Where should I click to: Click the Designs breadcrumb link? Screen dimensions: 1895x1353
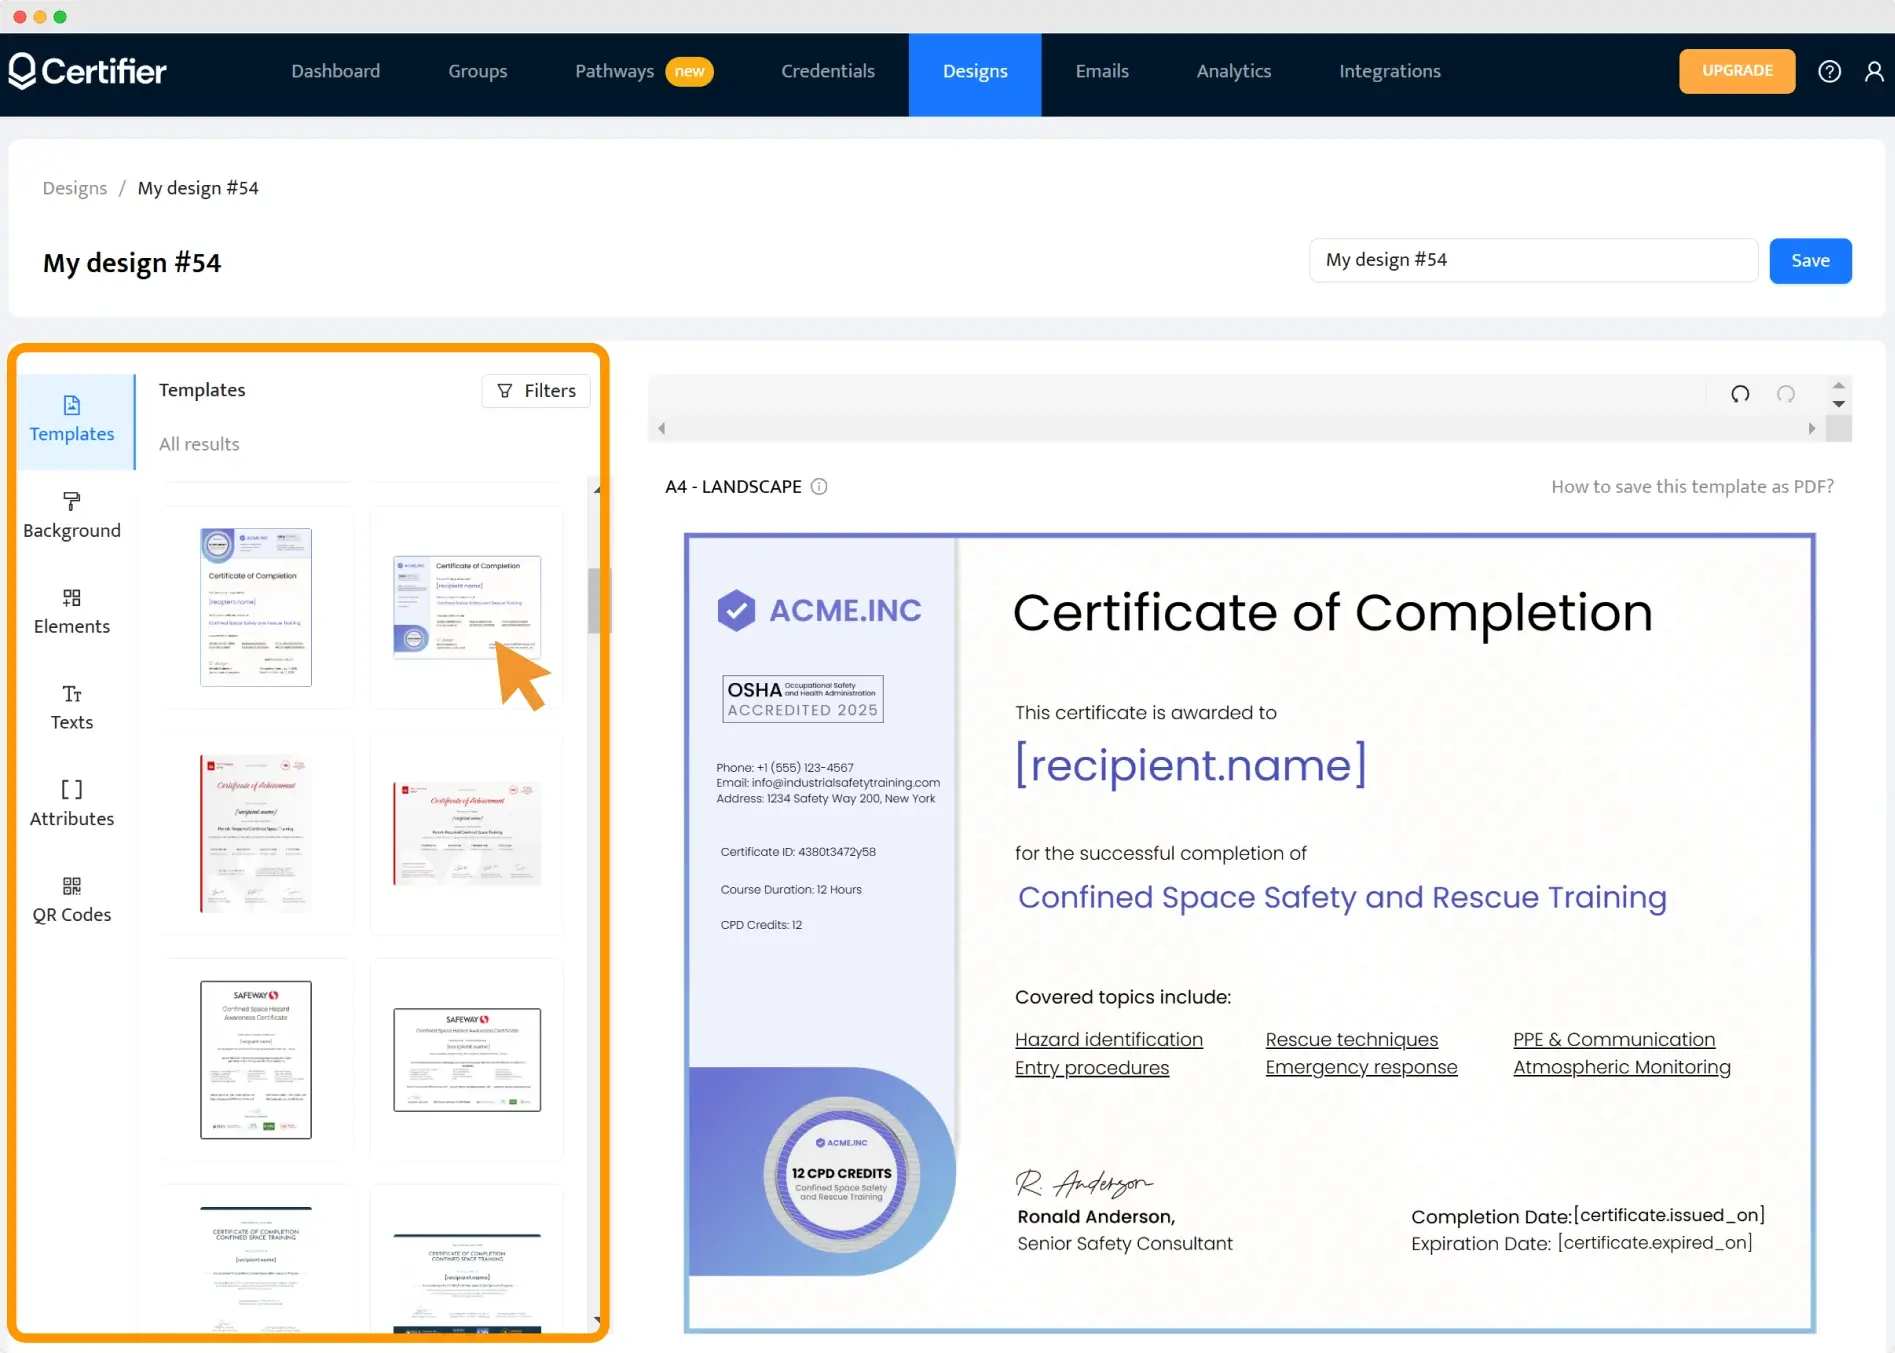75,188
